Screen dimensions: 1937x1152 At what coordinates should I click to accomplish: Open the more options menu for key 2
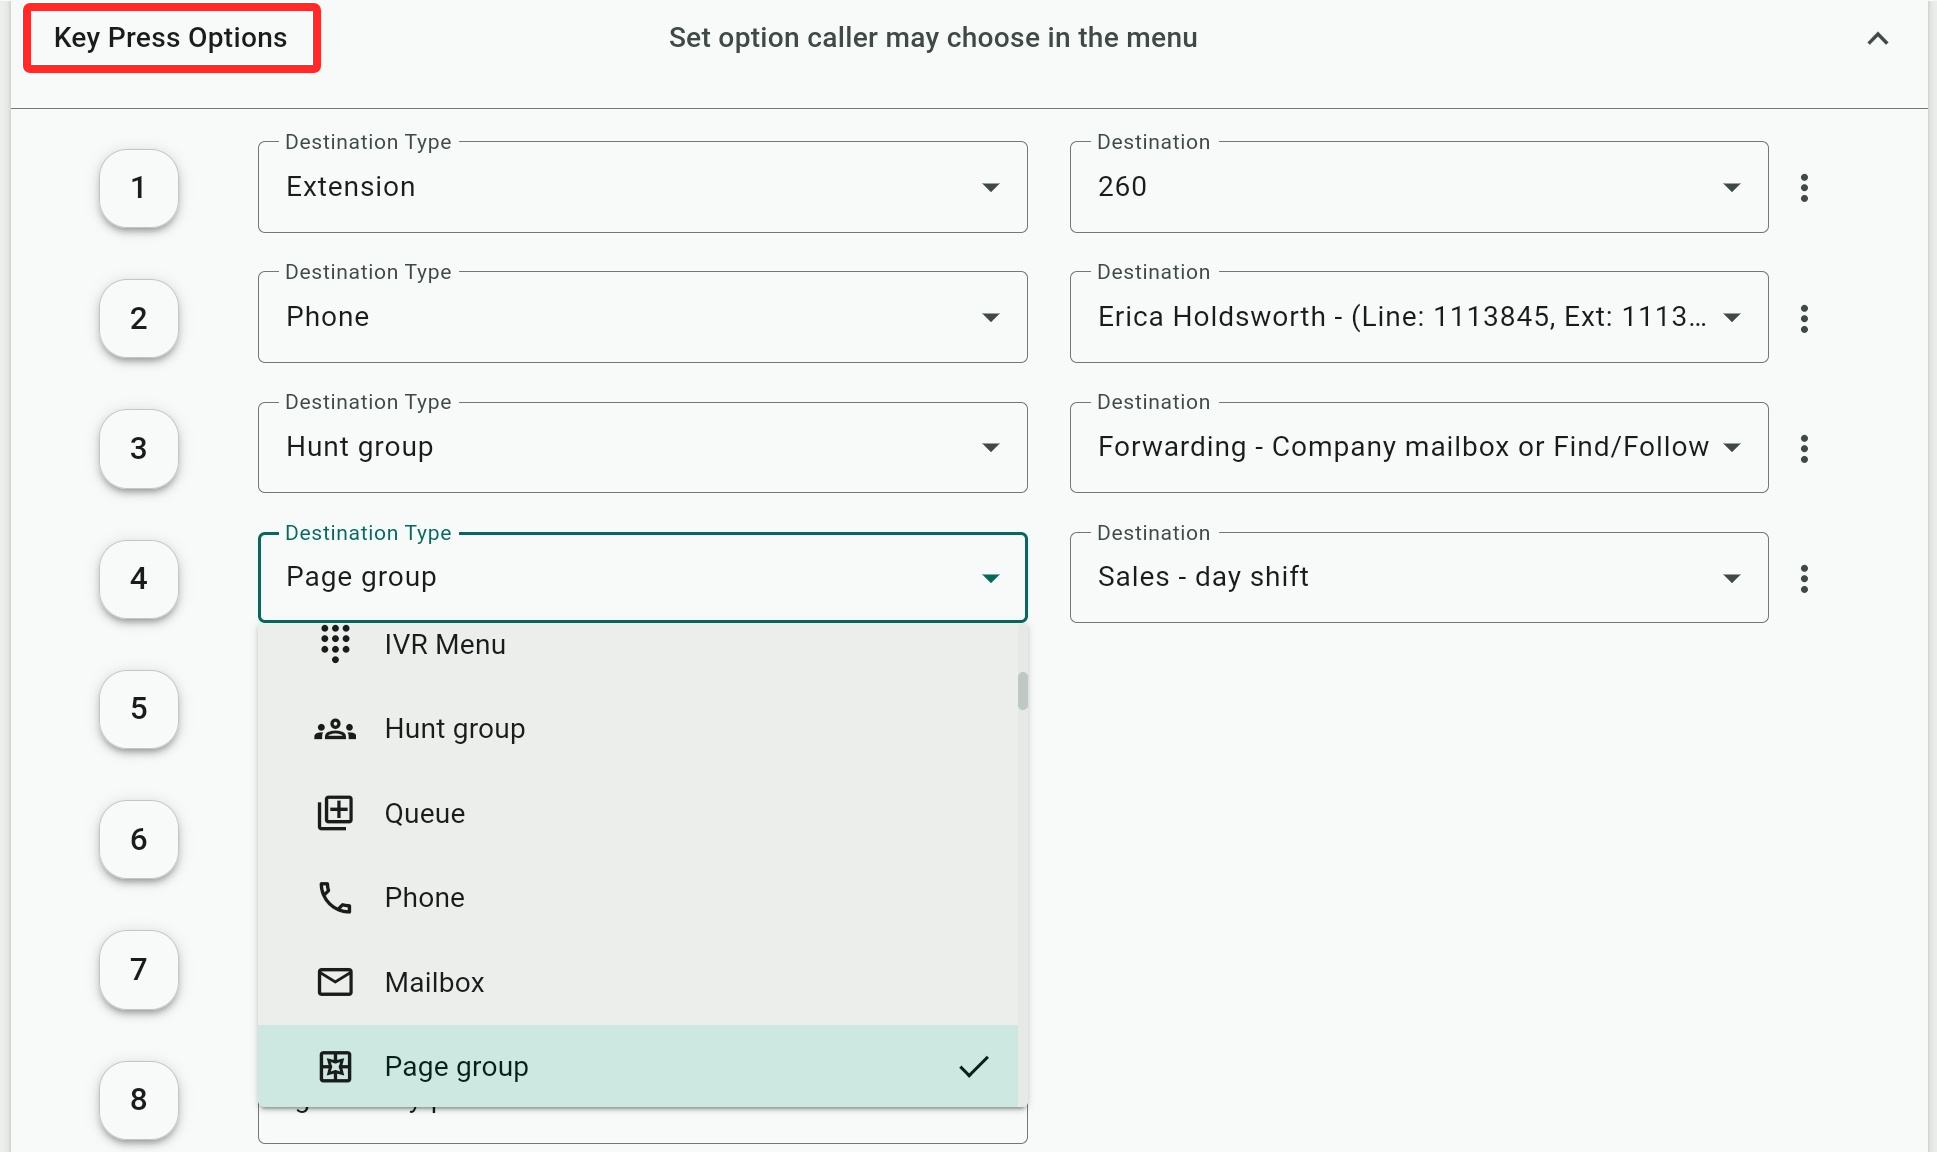[x=1804, y=318]
